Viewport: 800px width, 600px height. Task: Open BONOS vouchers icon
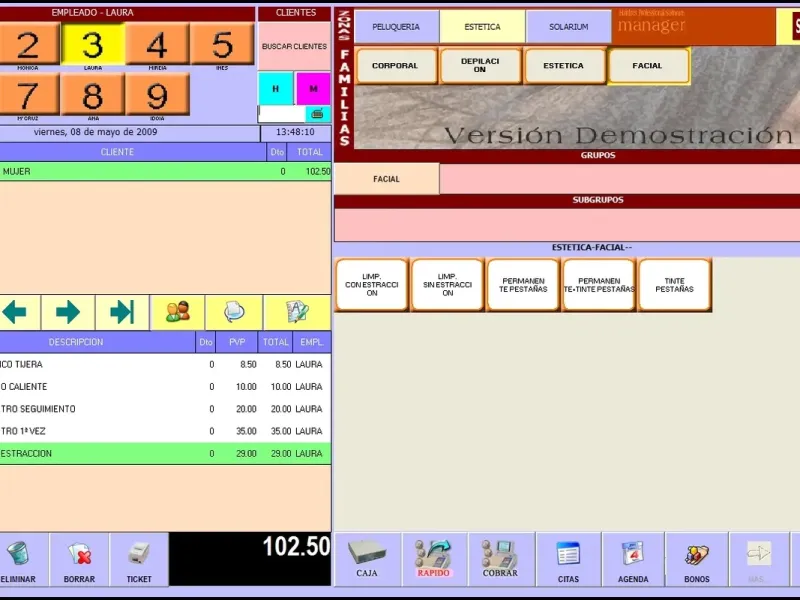coord(697,560)
